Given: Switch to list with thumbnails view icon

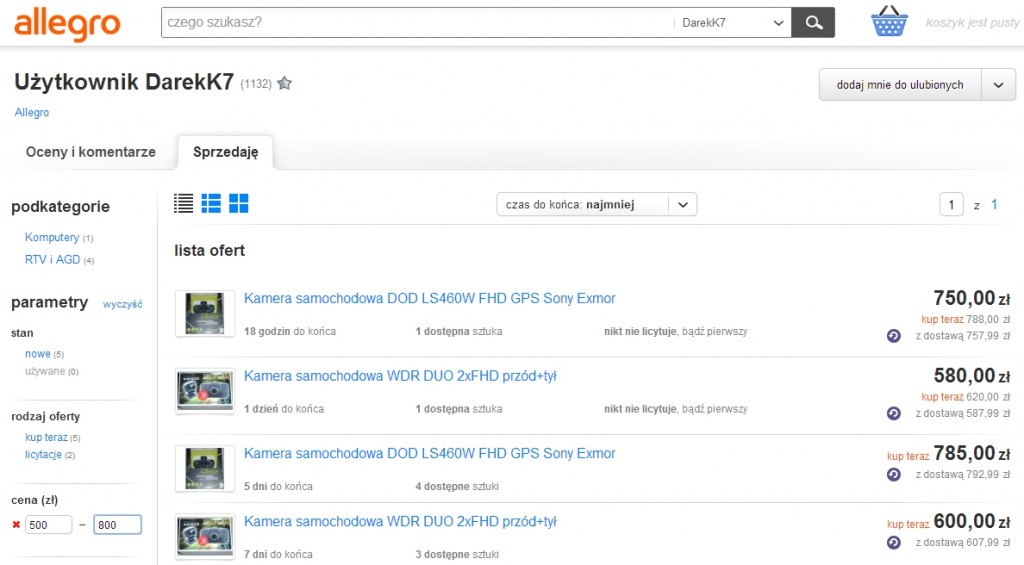Looking at the screenshot, I should coord(211,204).
